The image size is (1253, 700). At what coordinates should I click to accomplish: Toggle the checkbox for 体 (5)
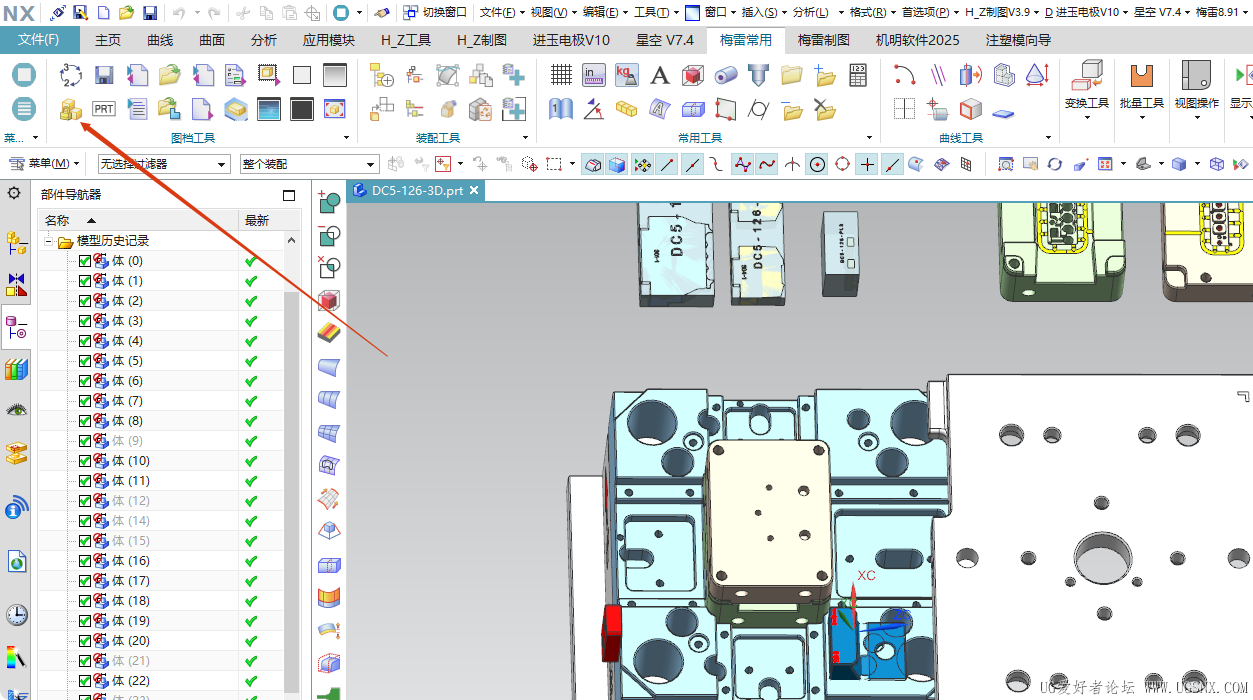coord(85,361)
